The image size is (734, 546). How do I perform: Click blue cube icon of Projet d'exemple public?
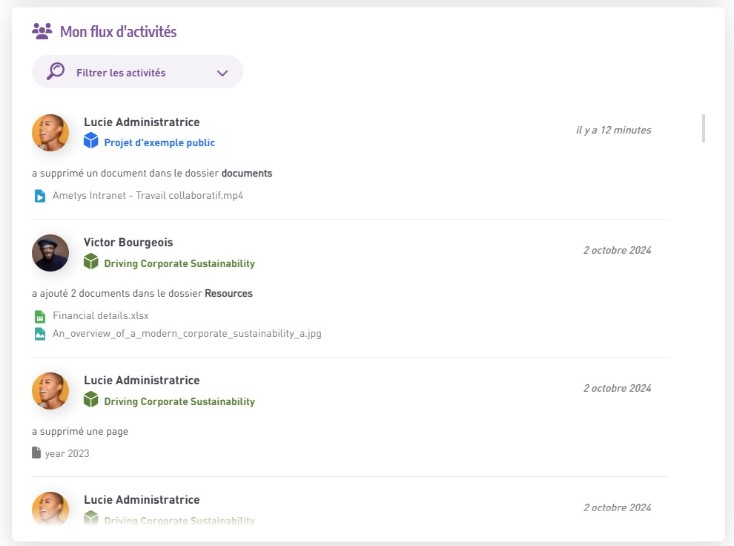[x=91, y=142]
